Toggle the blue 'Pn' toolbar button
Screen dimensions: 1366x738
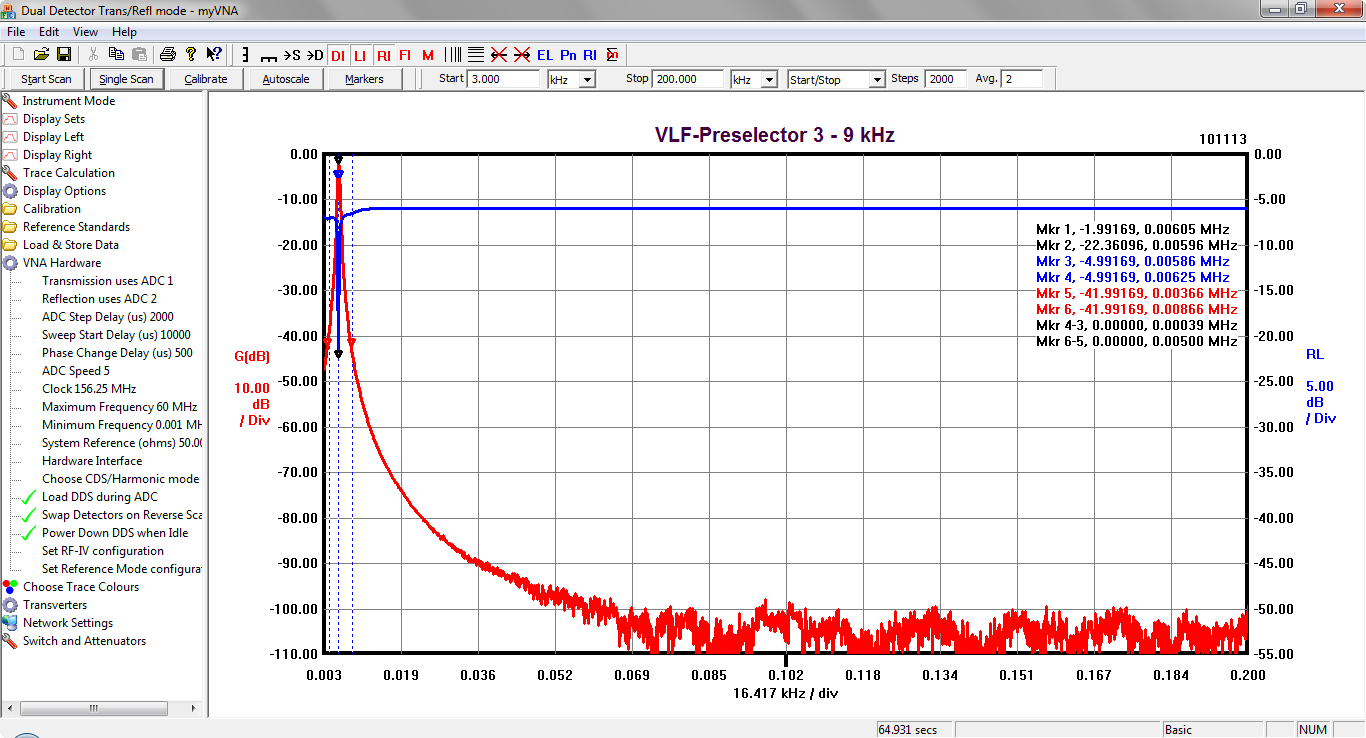tap(568, 55)
